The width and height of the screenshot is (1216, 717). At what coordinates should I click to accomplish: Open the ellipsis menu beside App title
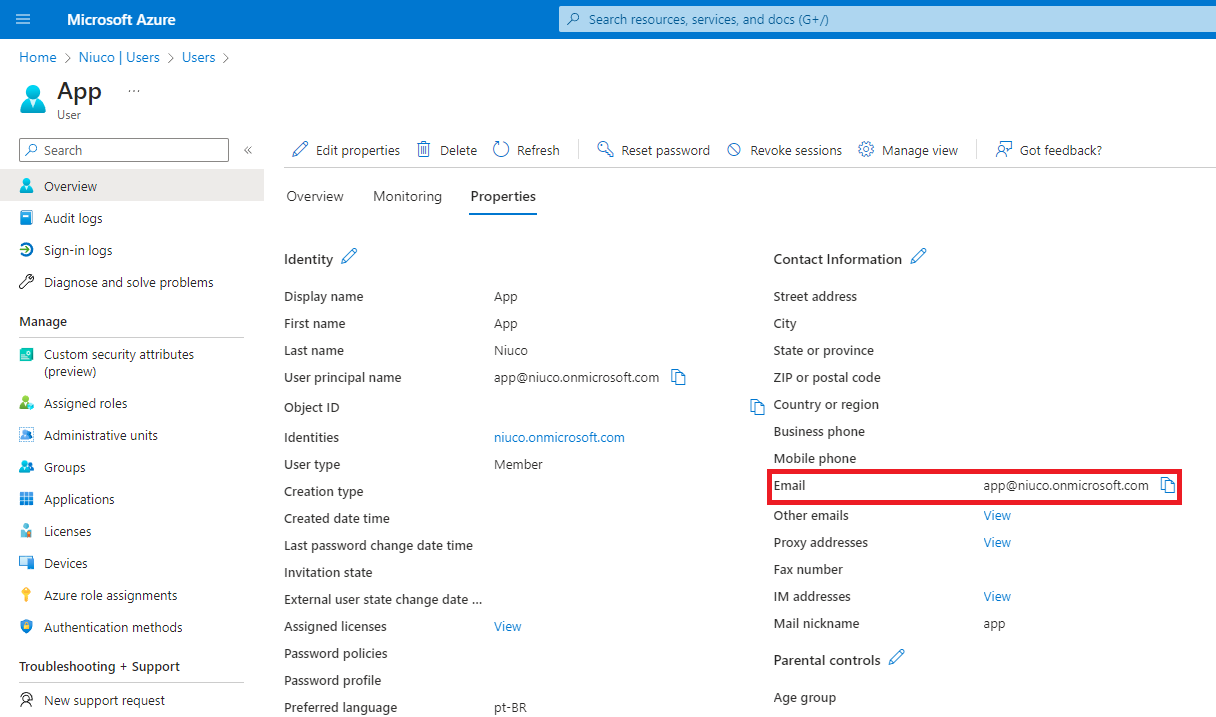(x=134, y=91)
